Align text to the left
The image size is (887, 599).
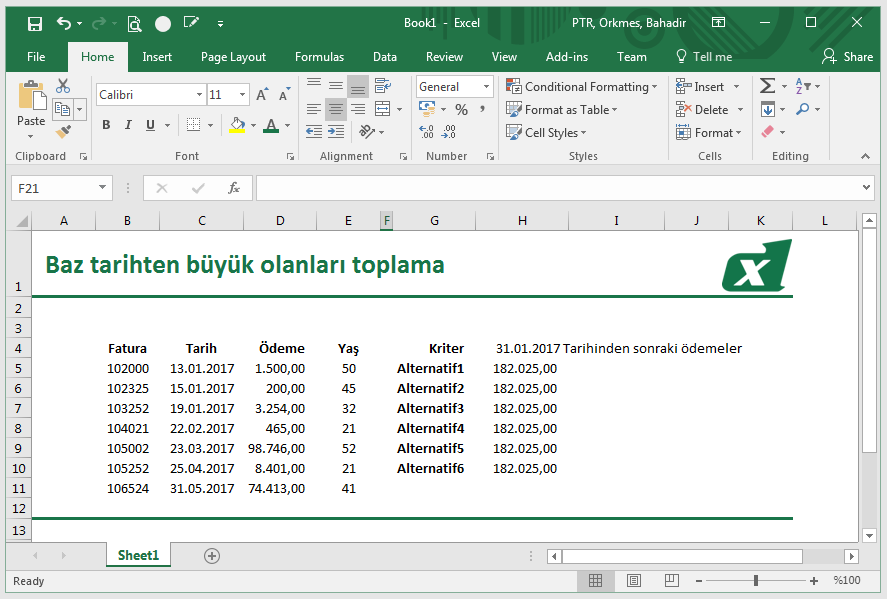click(x=314, y=109)
